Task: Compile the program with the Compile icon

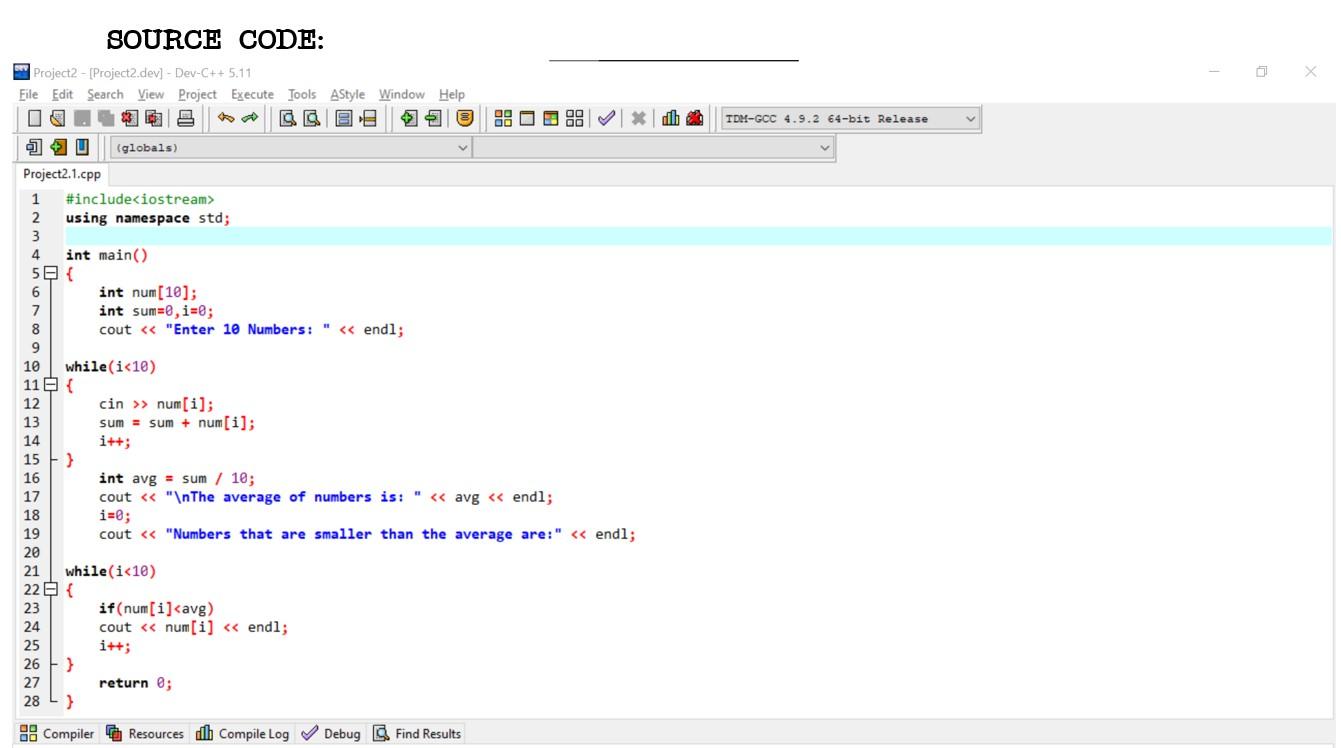Action: (501, 120)
